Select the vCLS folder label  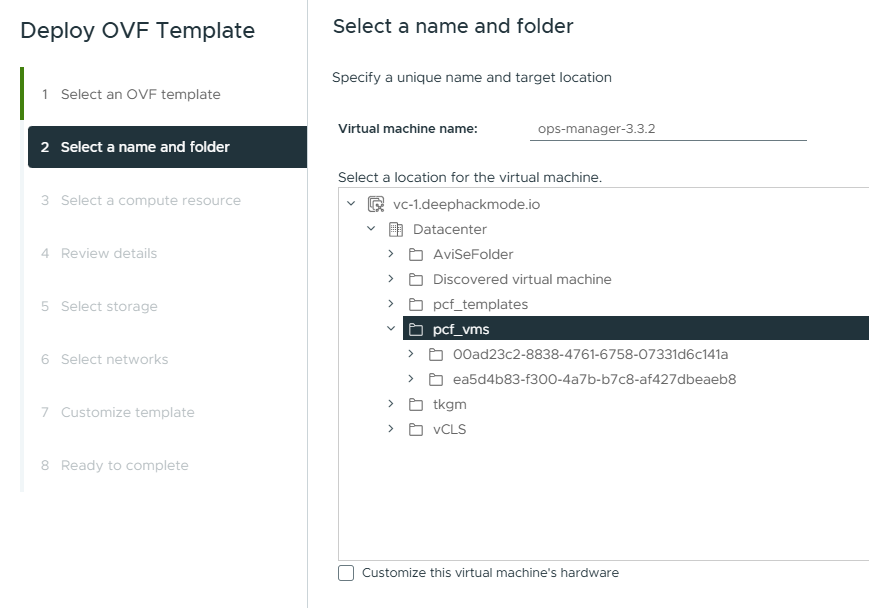[449, 430]
